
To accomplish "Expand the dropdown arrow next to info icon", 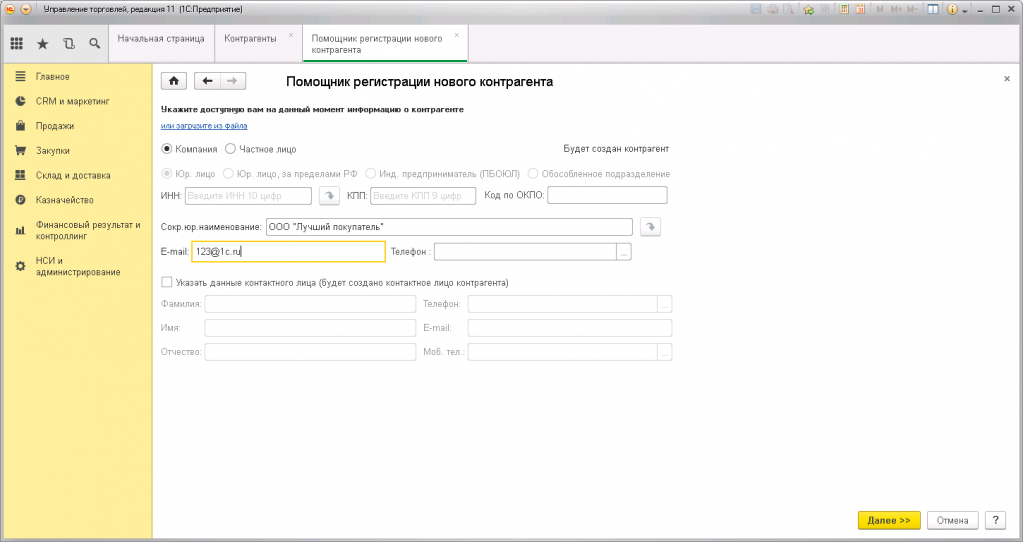I will tap(965, 10).
